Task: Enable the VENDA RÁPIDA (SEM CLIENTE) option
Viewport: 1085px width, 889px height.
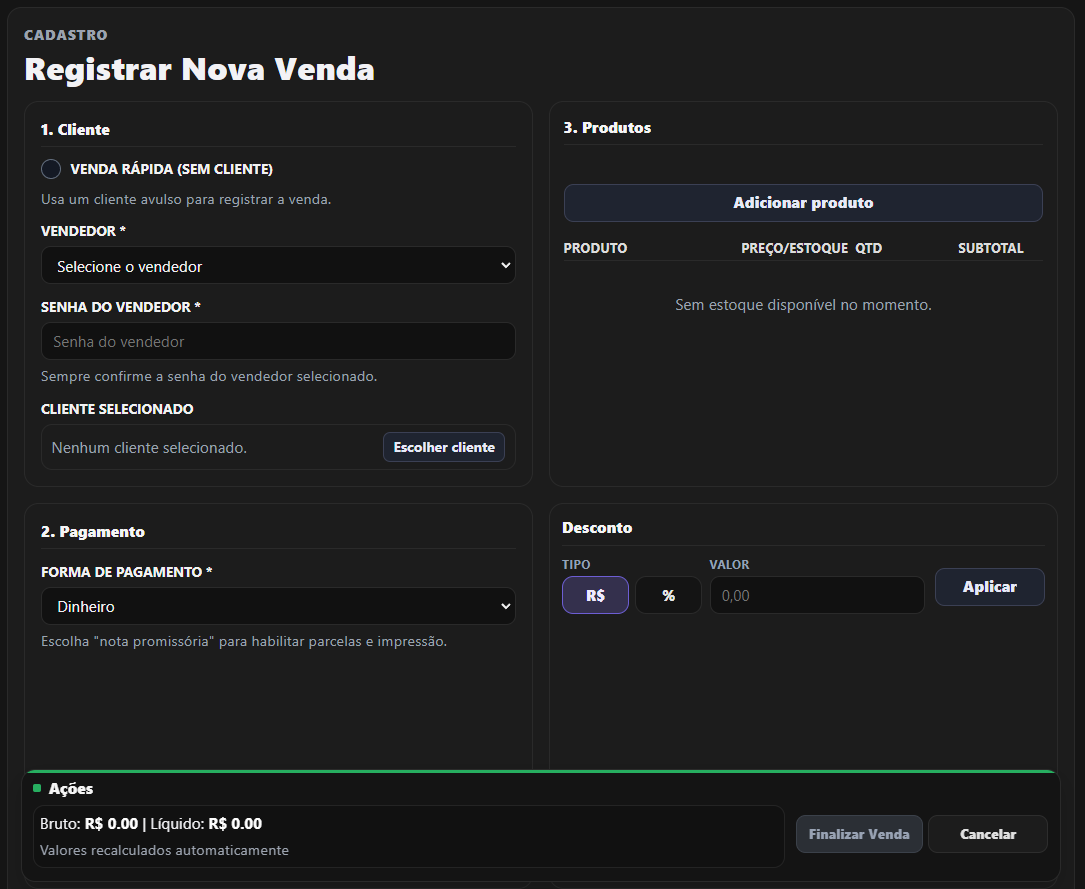Action: 51,169
